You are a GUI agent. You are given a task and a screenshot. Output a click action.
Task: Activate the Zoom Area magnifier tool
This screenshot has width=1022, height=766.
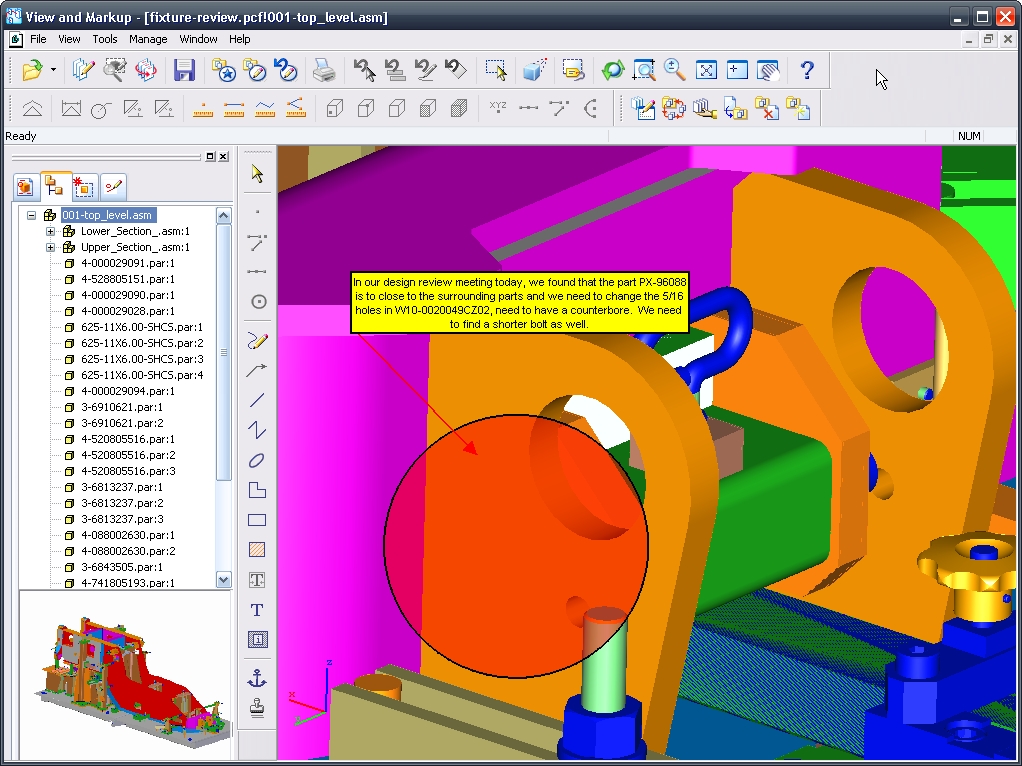[644, 70]
